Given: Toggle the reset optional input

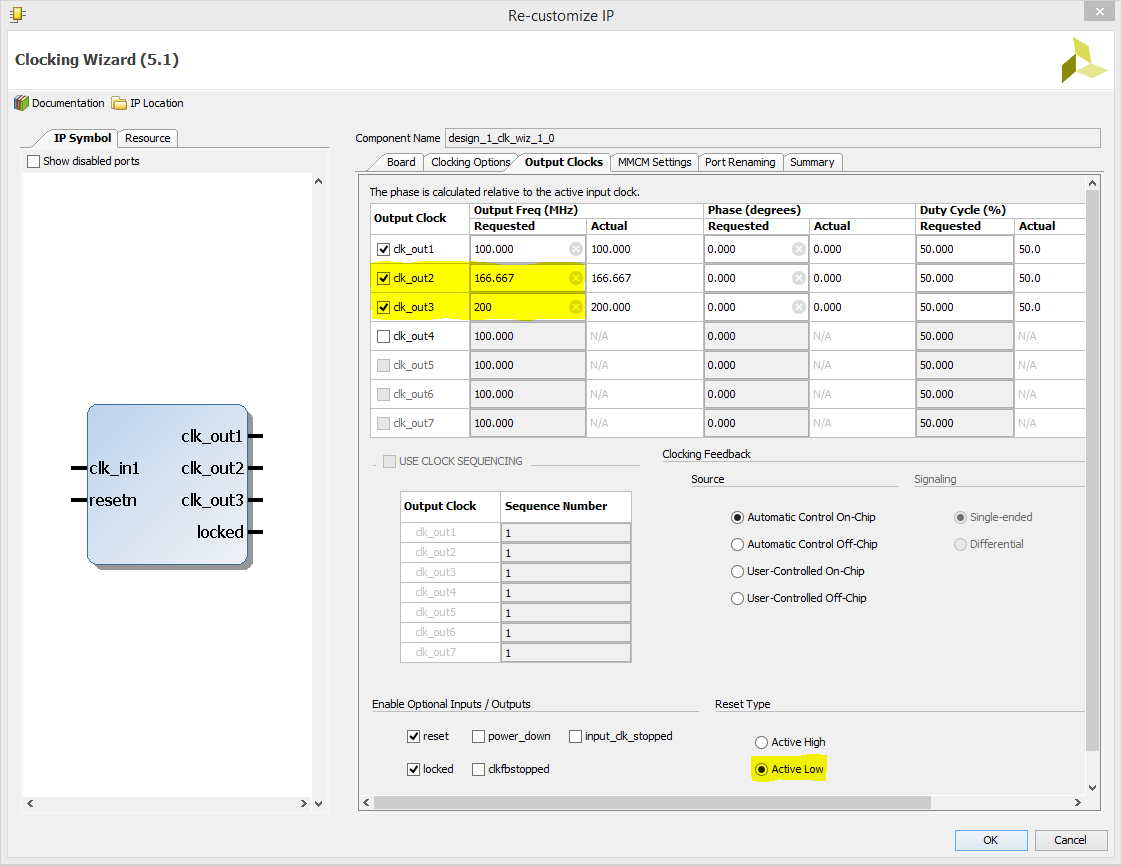Looking at the screenshot, I should point(414,736).
